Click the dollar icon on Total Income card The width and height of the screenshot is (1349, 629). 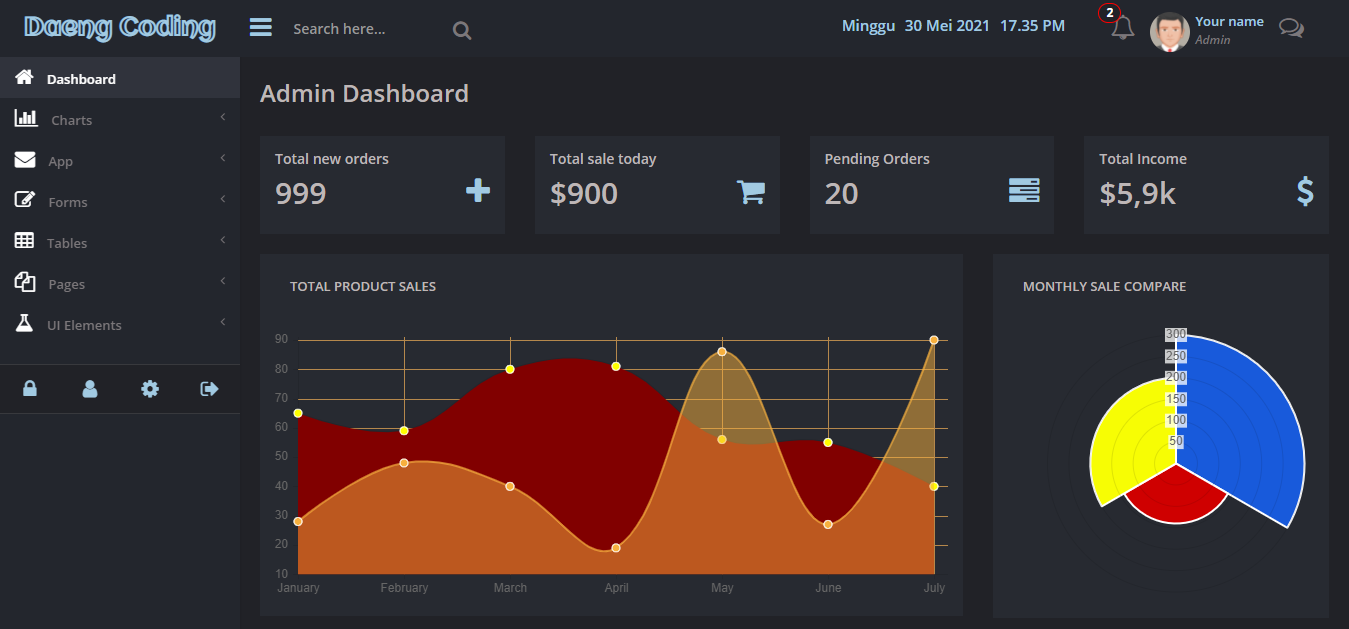1304,192
